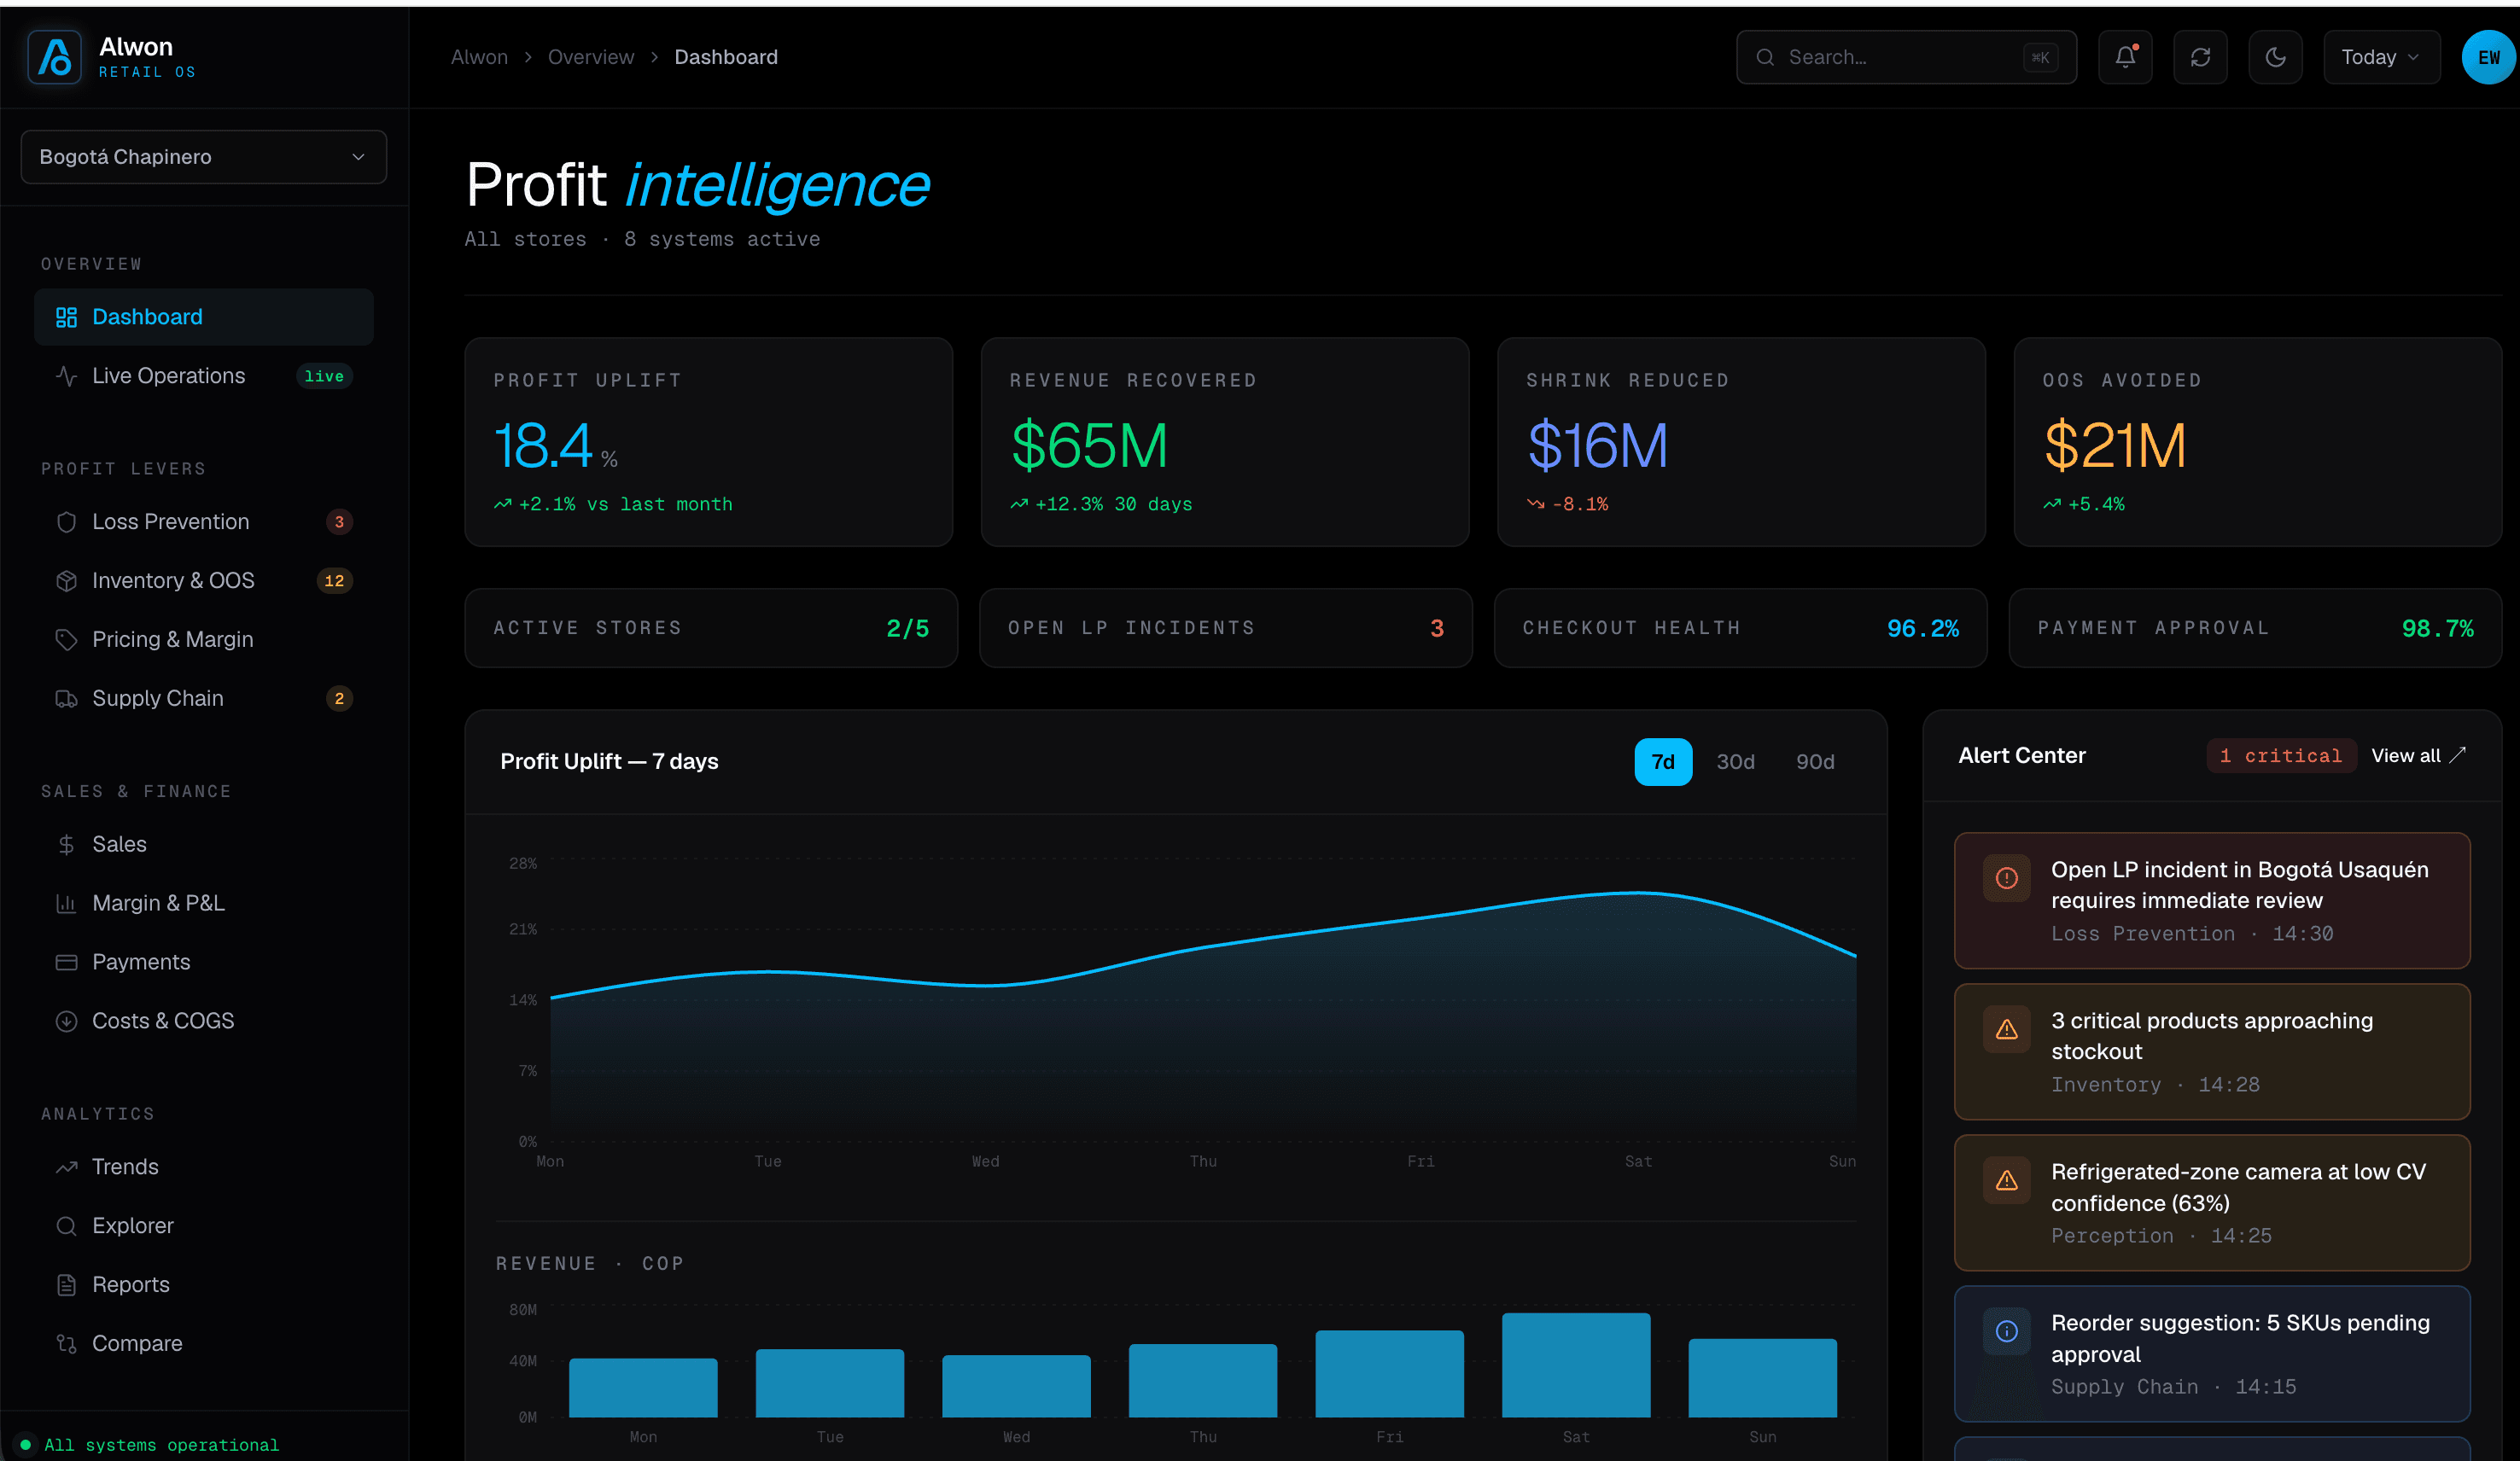The height and width of the screenshot is (1461, 2520).
Task: Click Overview in the breadcrumb
Action: 591,57
